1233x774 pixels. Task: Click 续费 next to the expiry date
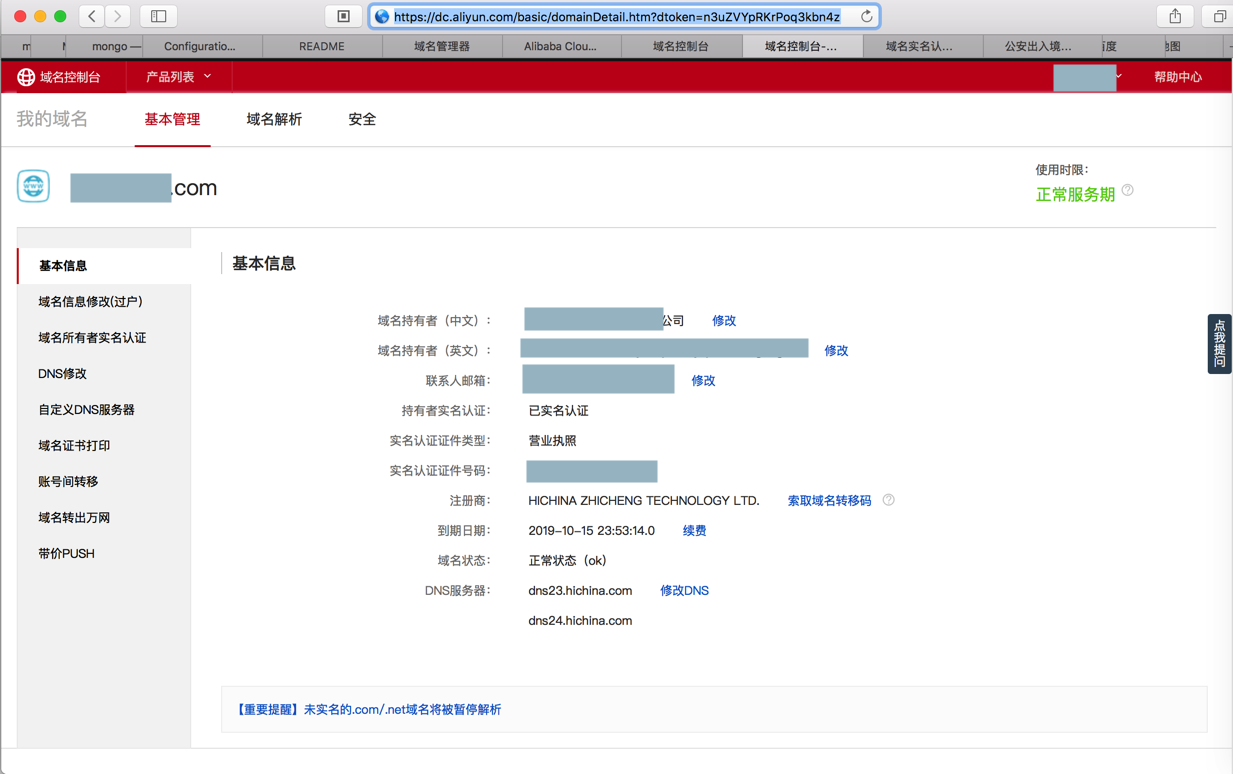(x=694, y=531)
